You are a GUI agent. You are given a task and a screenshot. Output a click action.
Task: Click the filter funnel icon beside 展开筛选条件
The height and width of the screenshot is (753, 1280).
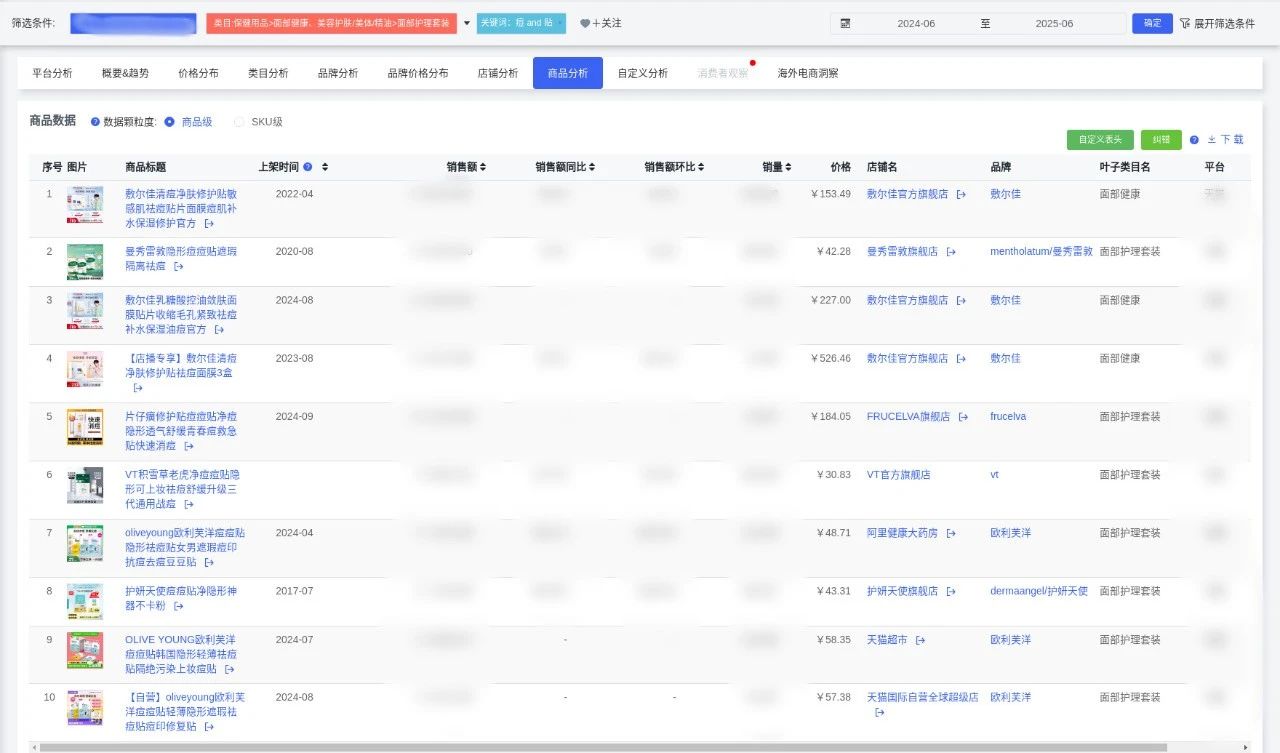pyautogui.click(x=1185, y=23)
